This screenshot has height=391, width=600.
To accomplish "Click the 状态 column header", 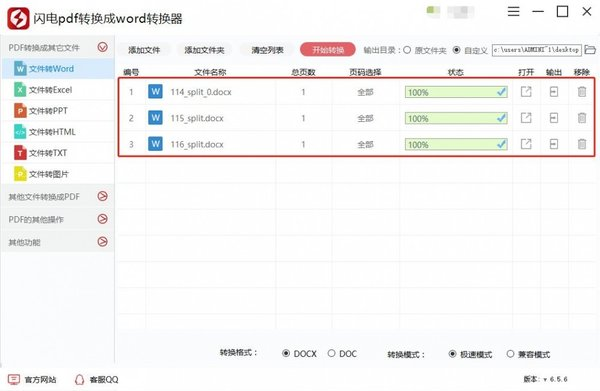I will (x=455, y=72).
